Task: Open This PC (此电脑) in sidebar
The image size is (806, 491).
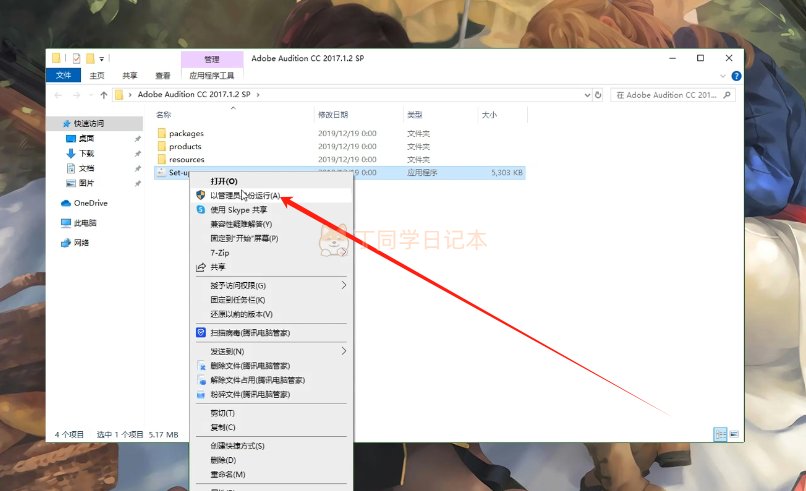Action: coord(85,223)
